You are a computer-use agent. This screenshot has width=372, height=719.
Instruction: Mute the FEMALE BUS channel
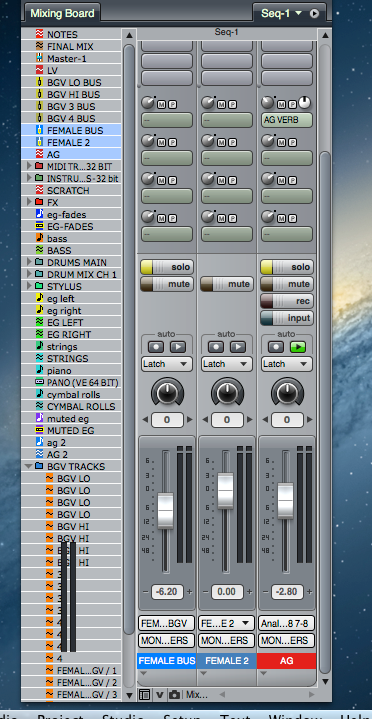tap(167, 284)
